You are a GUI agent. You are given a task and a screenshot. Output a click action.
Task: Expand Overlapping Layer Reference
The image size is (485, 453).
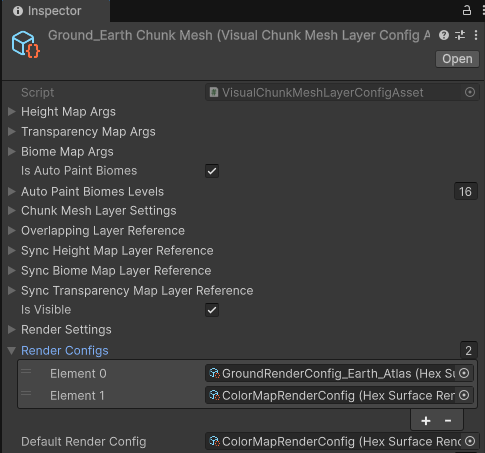12,230
